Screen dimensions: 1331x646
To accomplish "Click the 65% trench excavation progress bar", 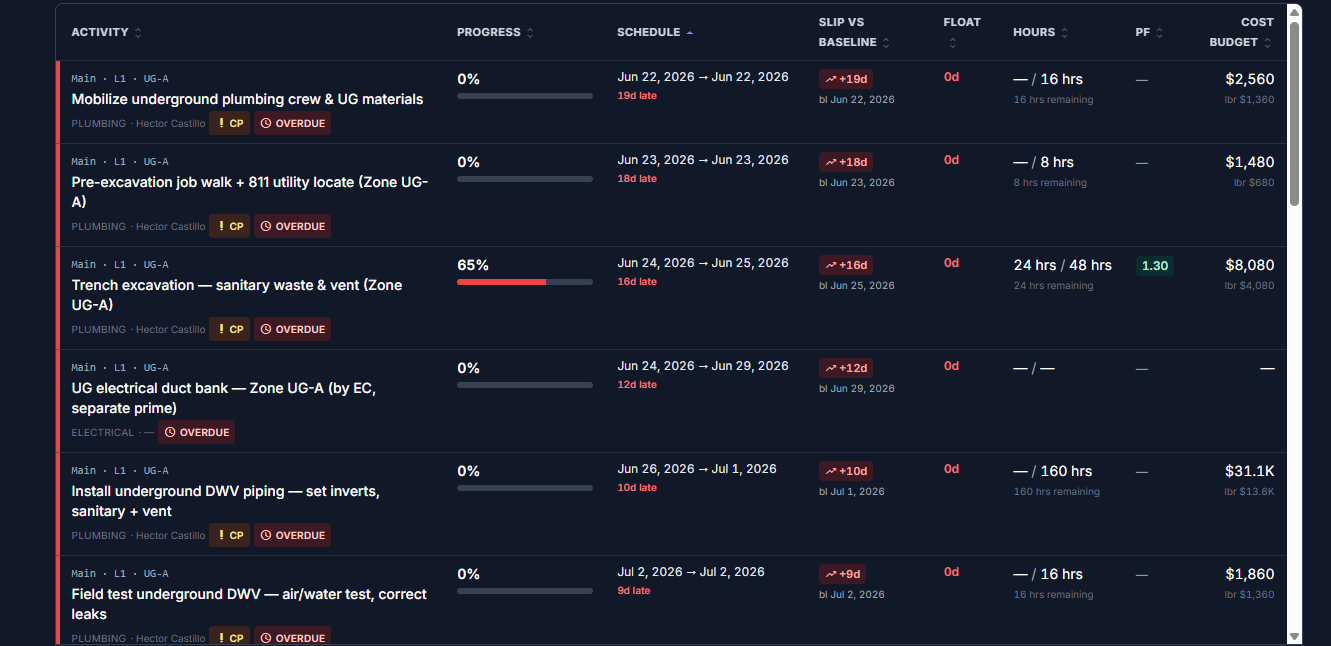I will coord(525,282).
